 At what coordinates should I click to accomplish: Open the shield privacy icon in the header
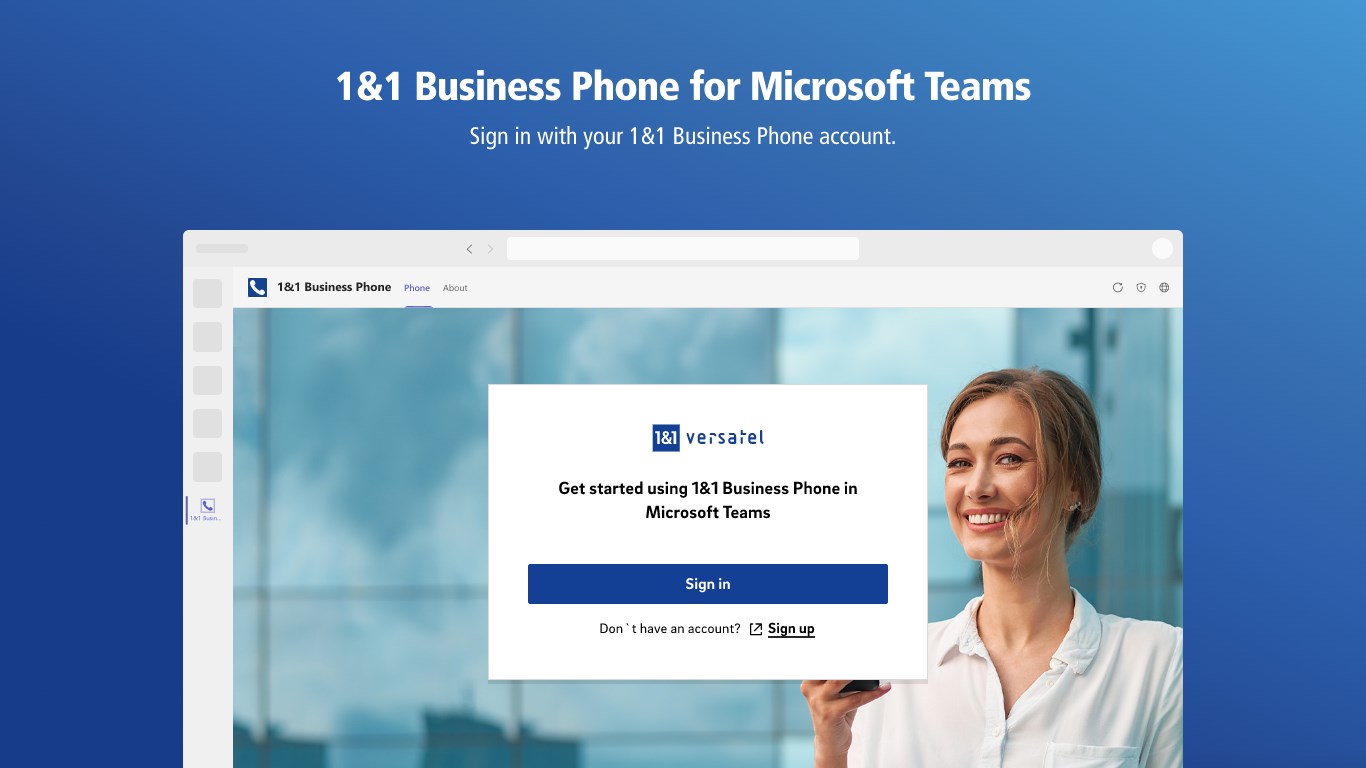click(1141, 288)
